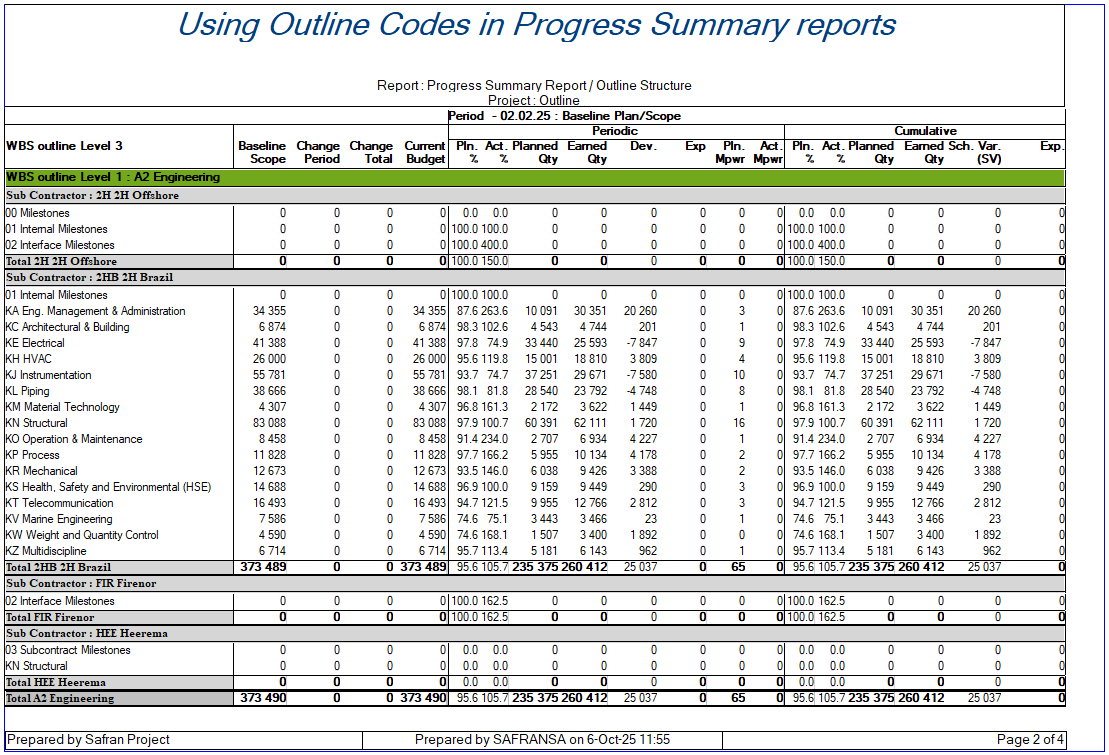This screenshot has height=755, width=1109.
Task: Click the 'Sub Contractor : 2H 2H Offshore' group header
Action: pyautogui.click(x=93, y=195)
